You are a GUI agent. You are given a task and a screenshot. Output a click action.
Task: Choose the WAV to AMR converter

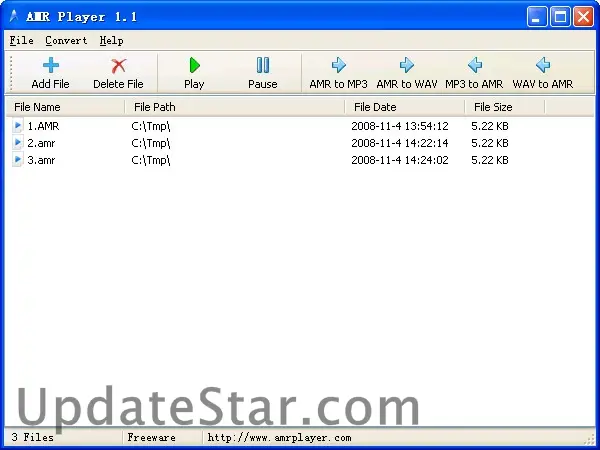[543, 73]
